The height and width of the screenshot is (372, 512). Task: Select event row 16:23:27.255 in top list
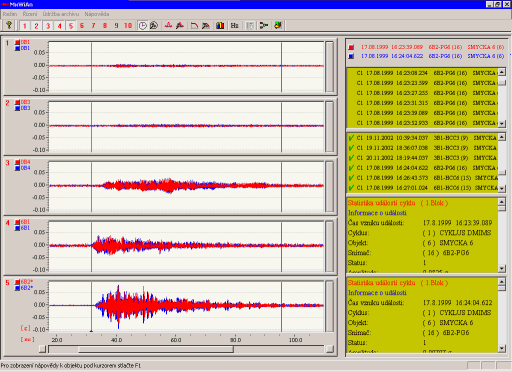tap(422, 93)
